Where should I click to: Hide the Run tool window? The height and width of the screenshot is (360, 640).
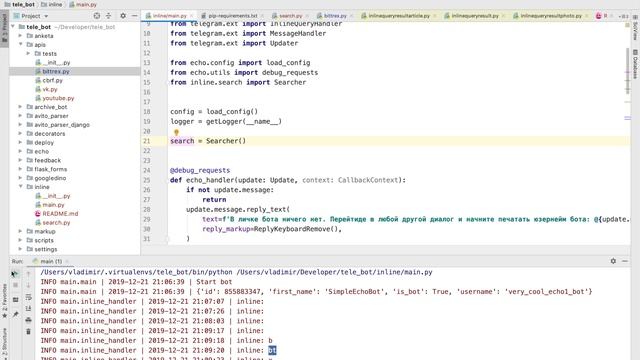(625, 261)
